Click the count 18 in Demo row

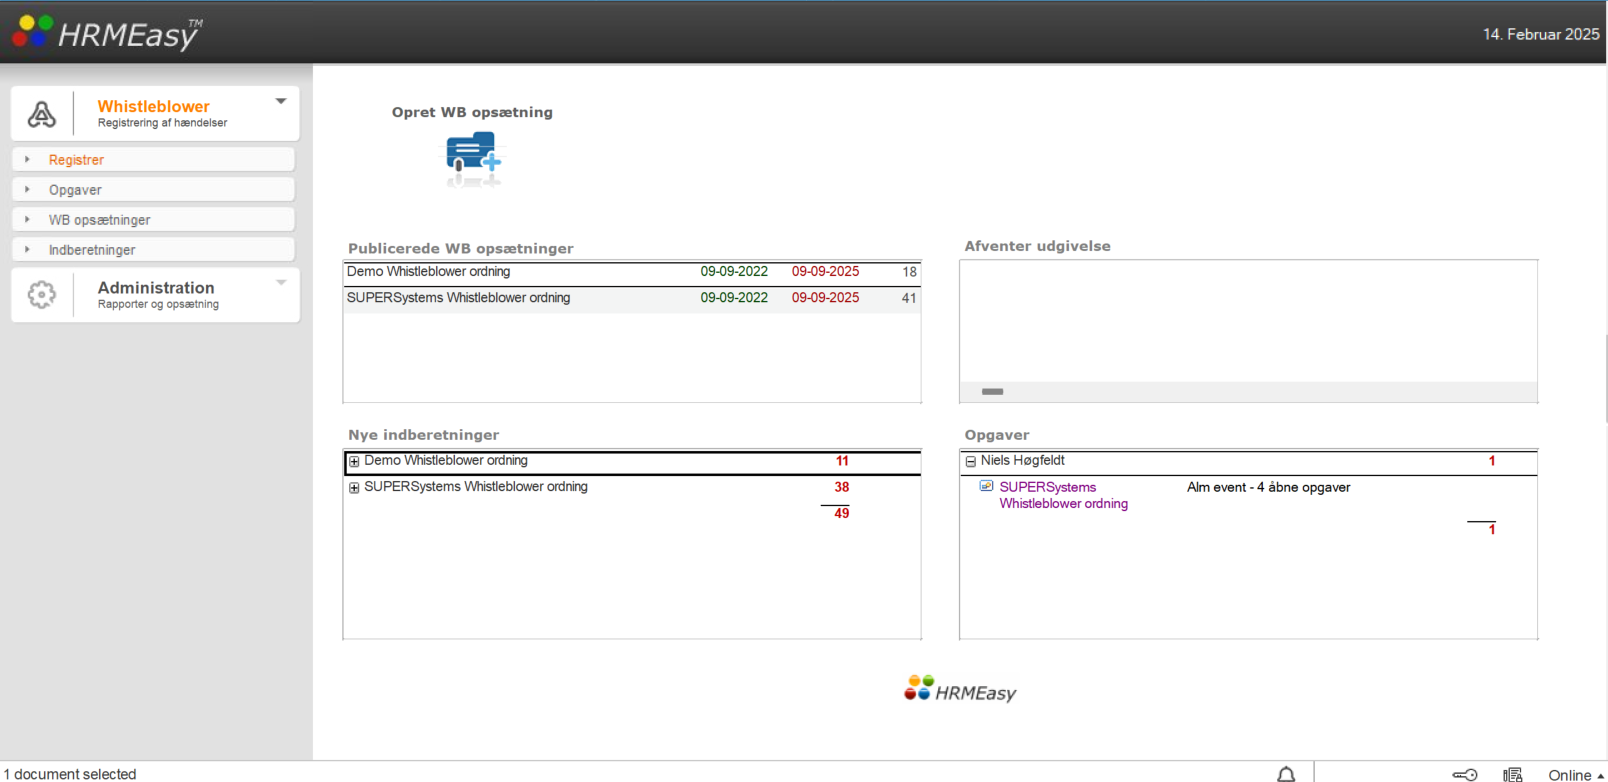(x=909, y=272)
